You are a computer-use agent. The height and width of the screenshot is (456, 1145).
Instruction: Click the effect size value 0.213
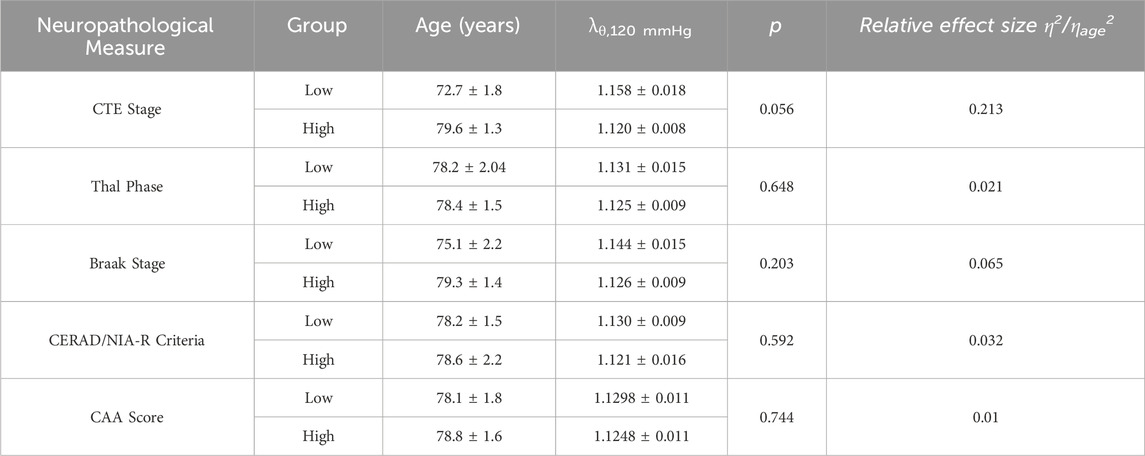click(985, 110)
